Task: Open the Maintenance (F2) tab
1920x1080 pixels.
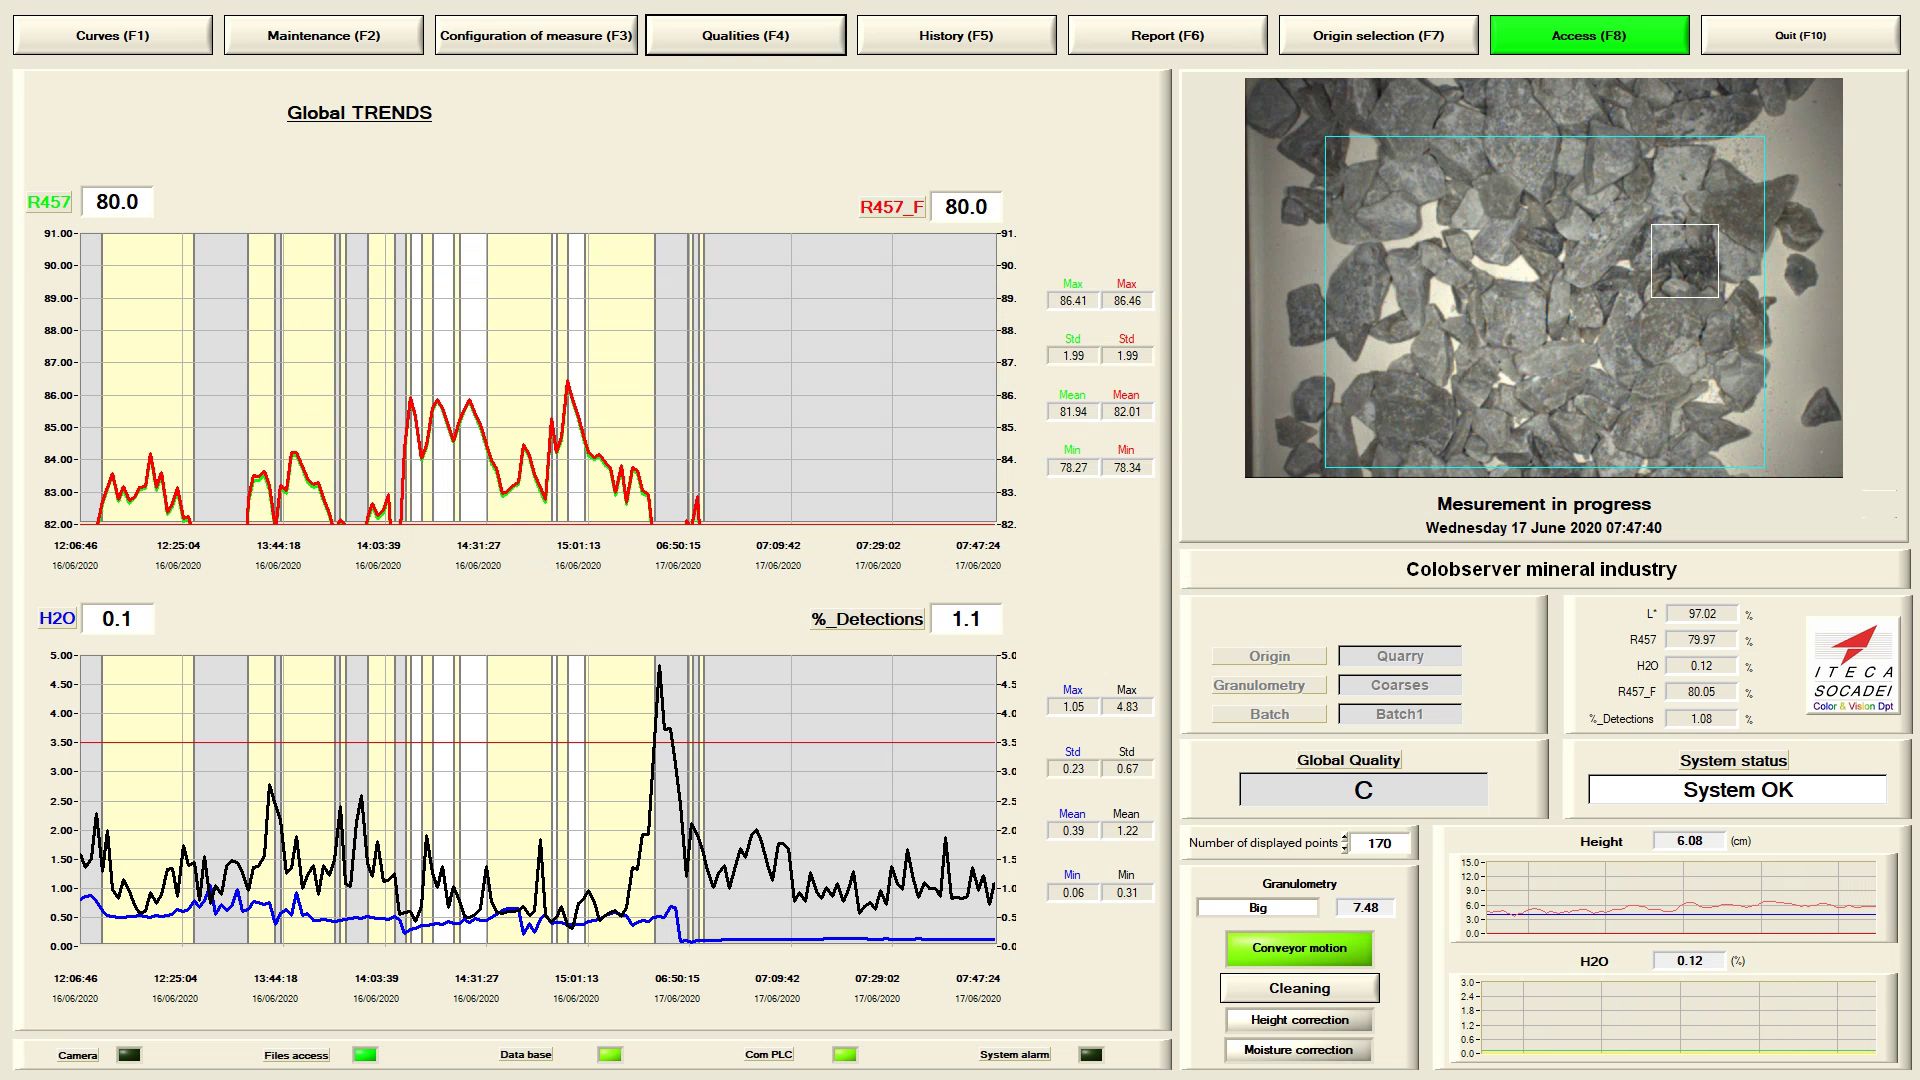Action: coord(323,35)
